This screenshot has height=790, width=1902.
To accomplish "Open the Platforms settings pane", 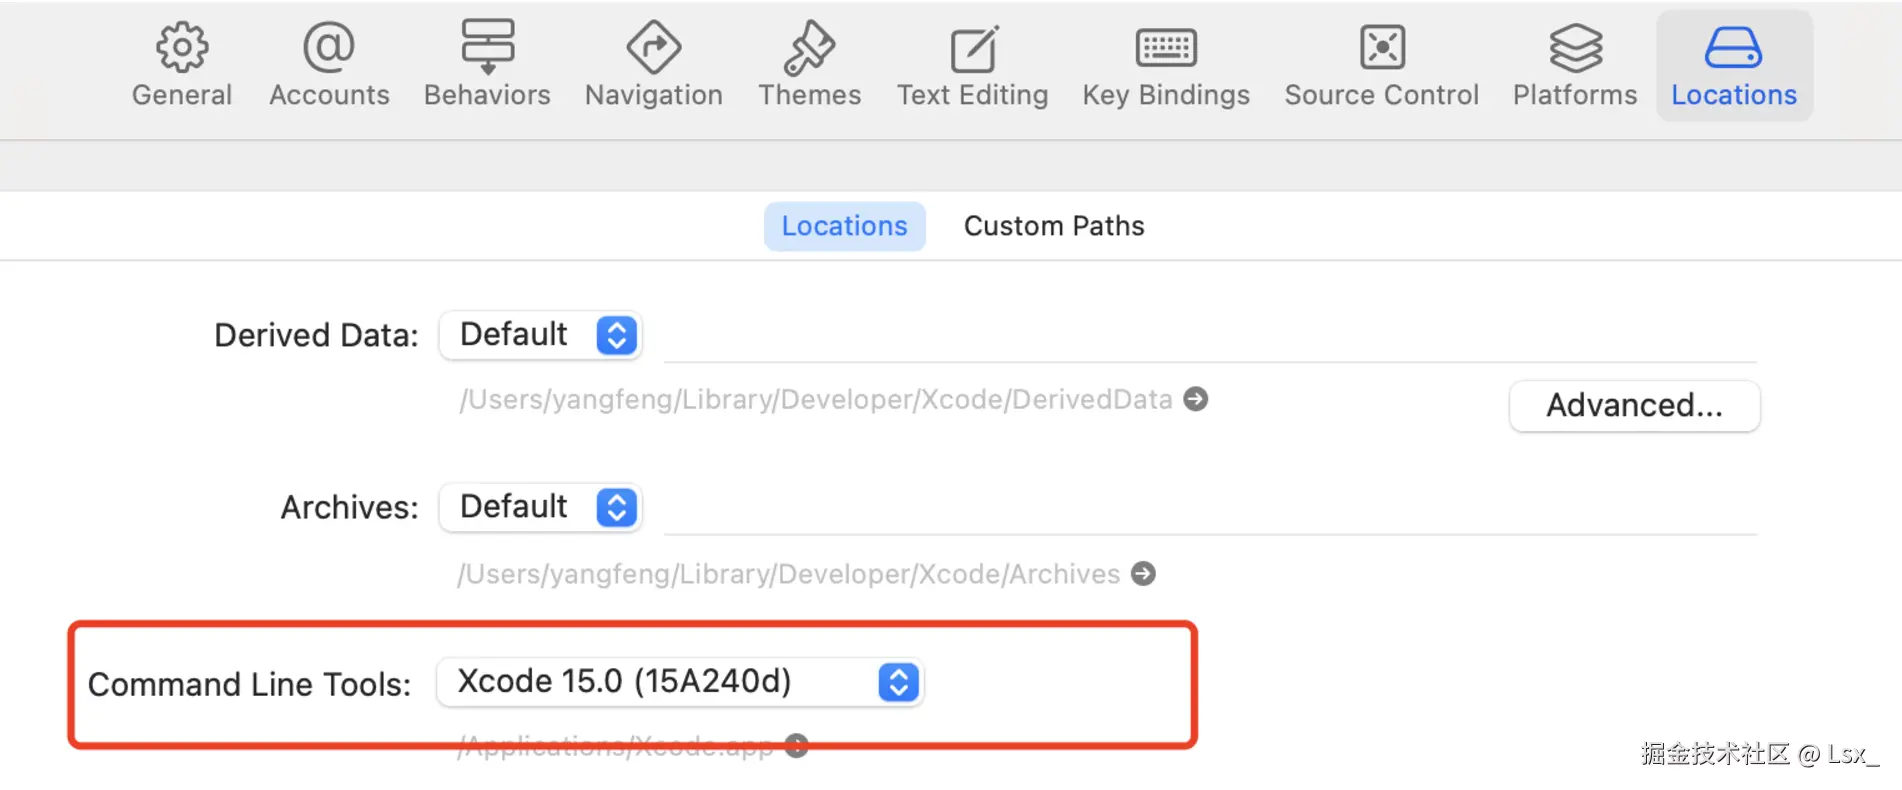I will [1575, 66].
